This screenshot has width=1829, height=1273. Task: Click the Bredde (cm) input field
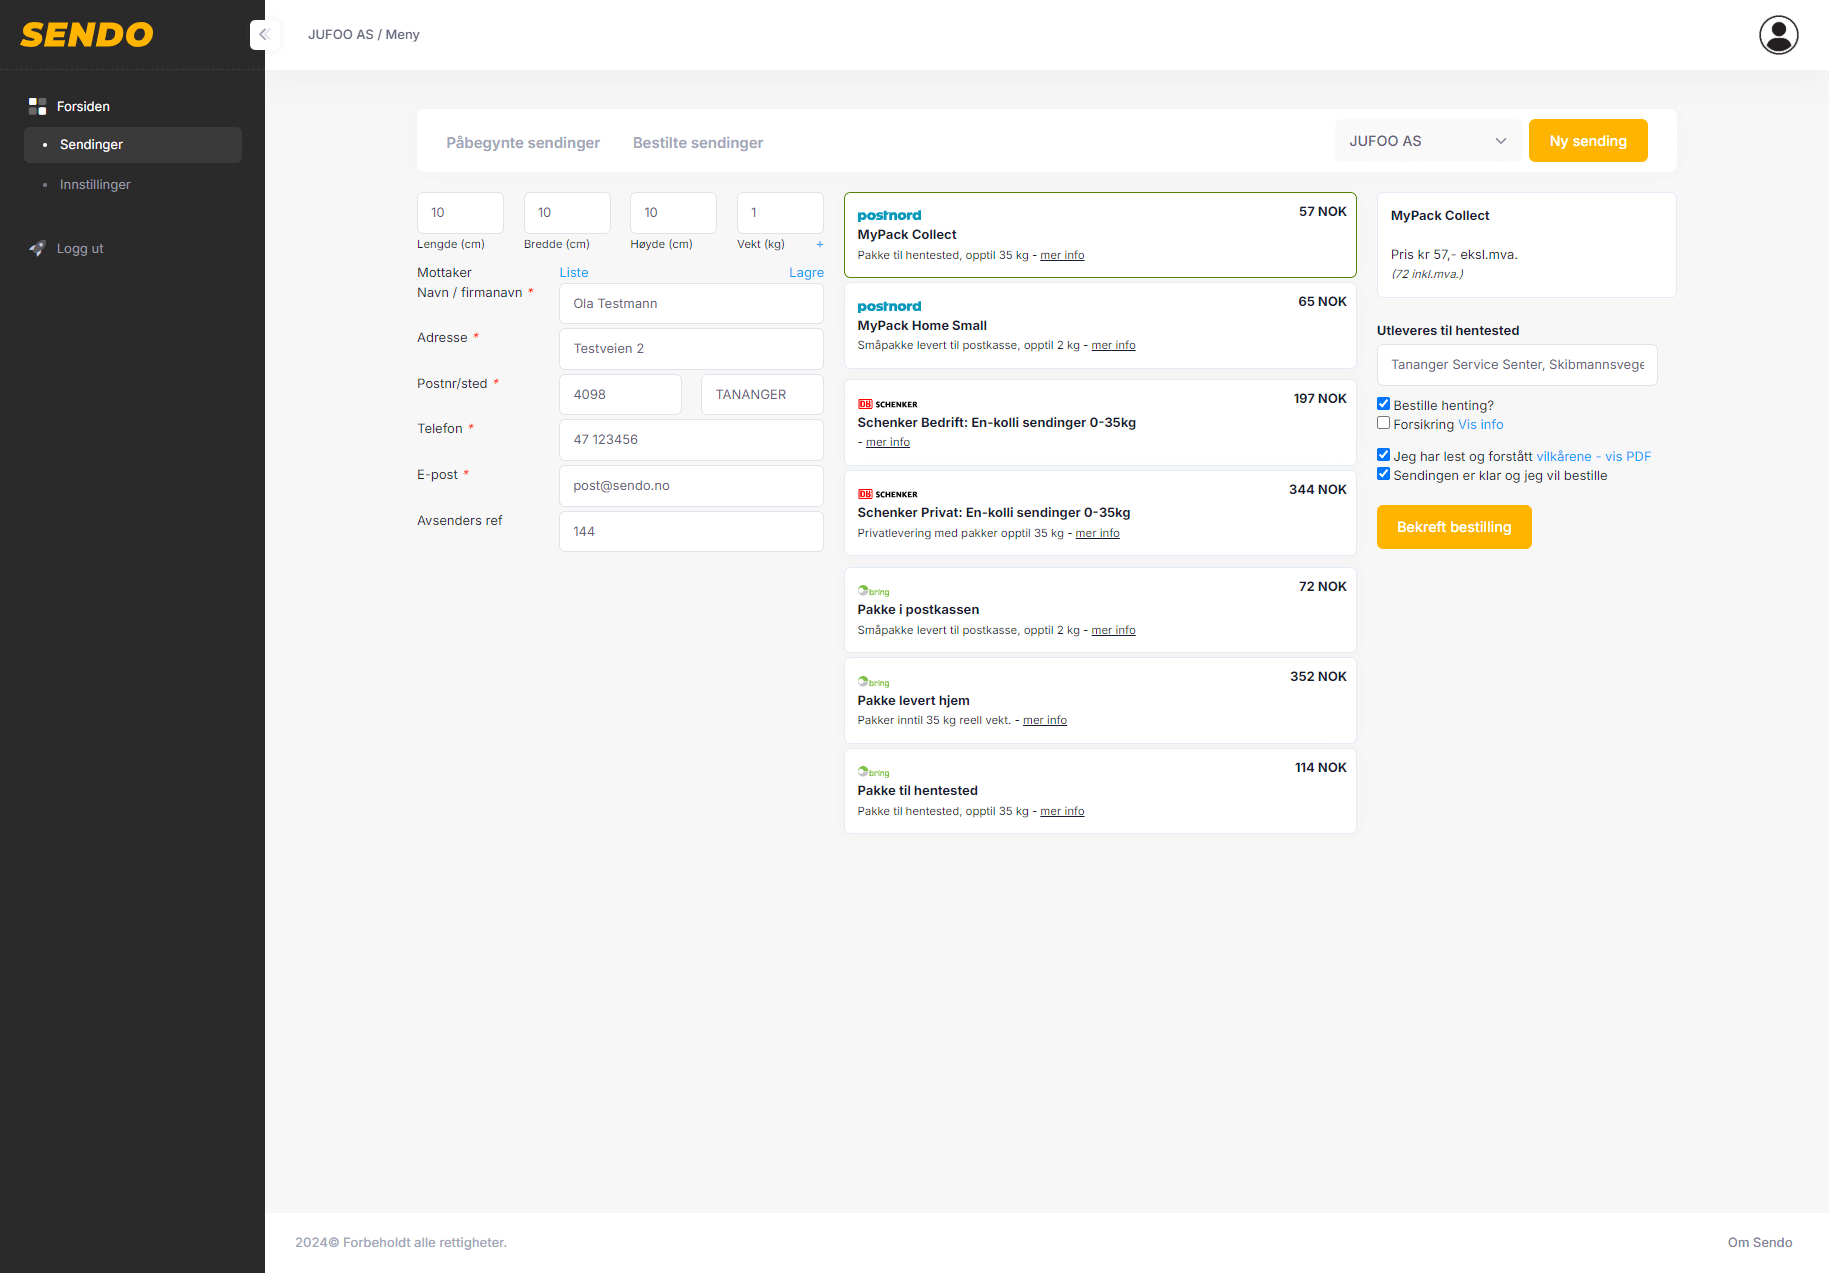(x=567, y=213)
